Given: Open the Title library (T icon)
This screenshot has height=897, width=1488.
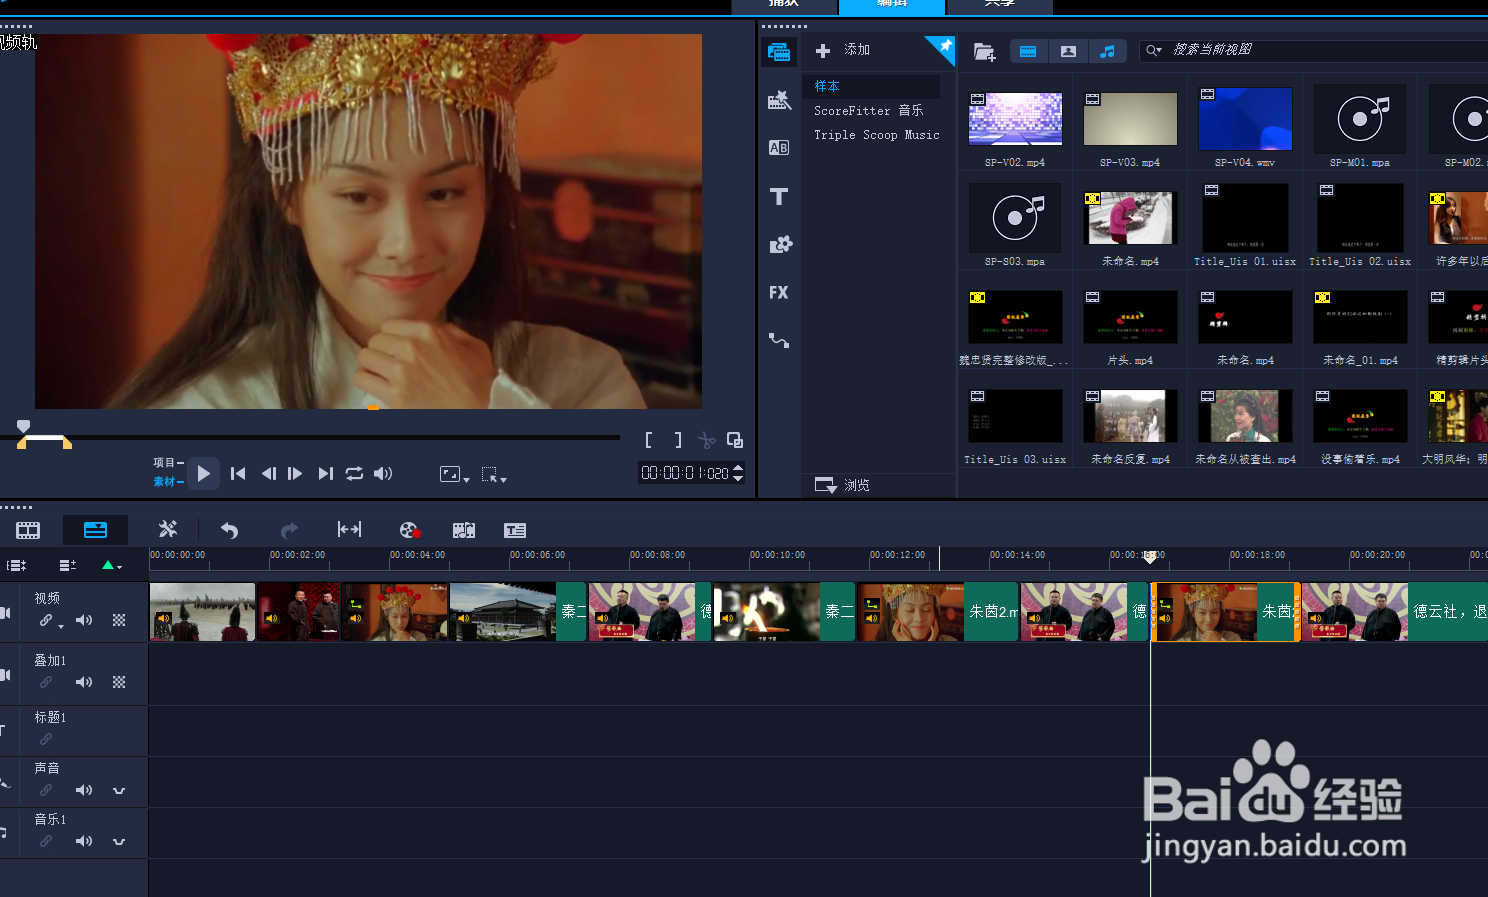Looking at the screenshot, I should coord(779,196).
